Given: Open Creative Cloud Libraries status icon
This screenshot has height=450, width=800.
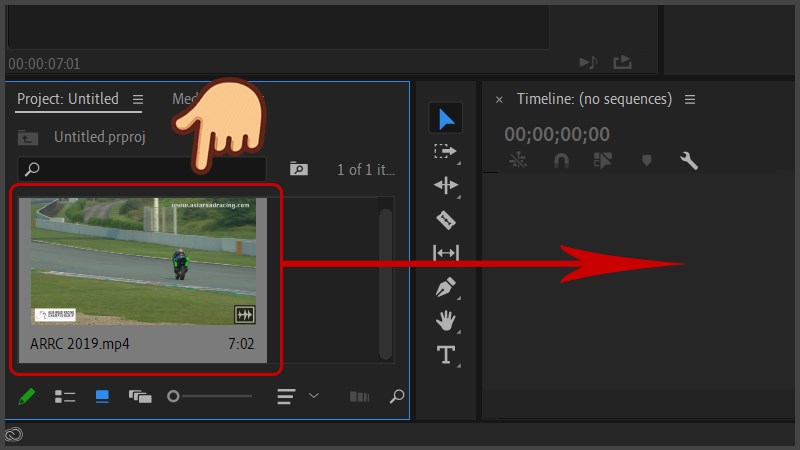Looking at the screenshot, I should click(14, 435).
